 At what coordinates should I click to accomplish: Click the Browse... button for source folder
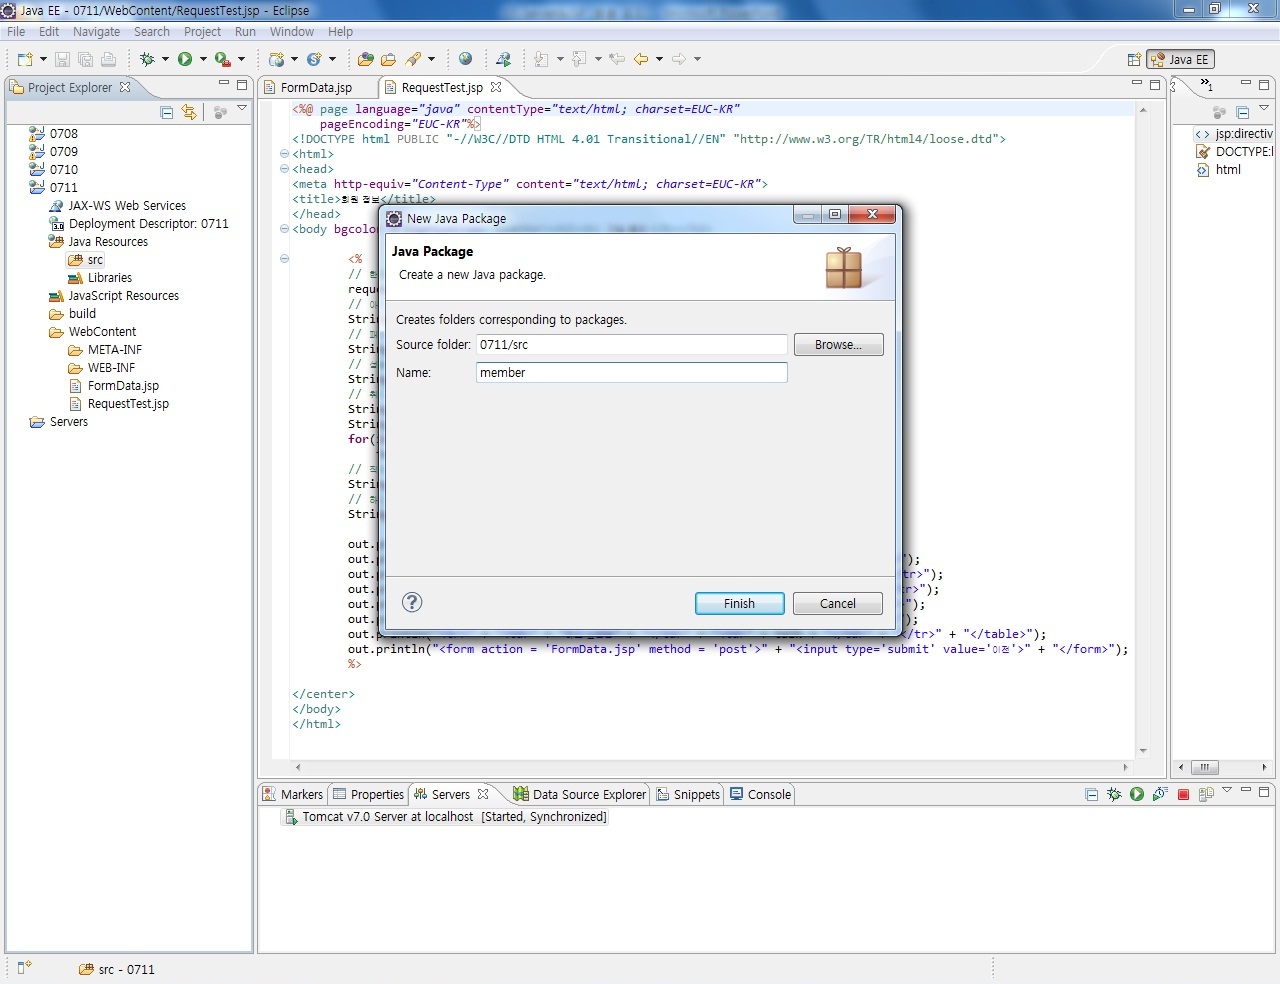pos(838,344)
